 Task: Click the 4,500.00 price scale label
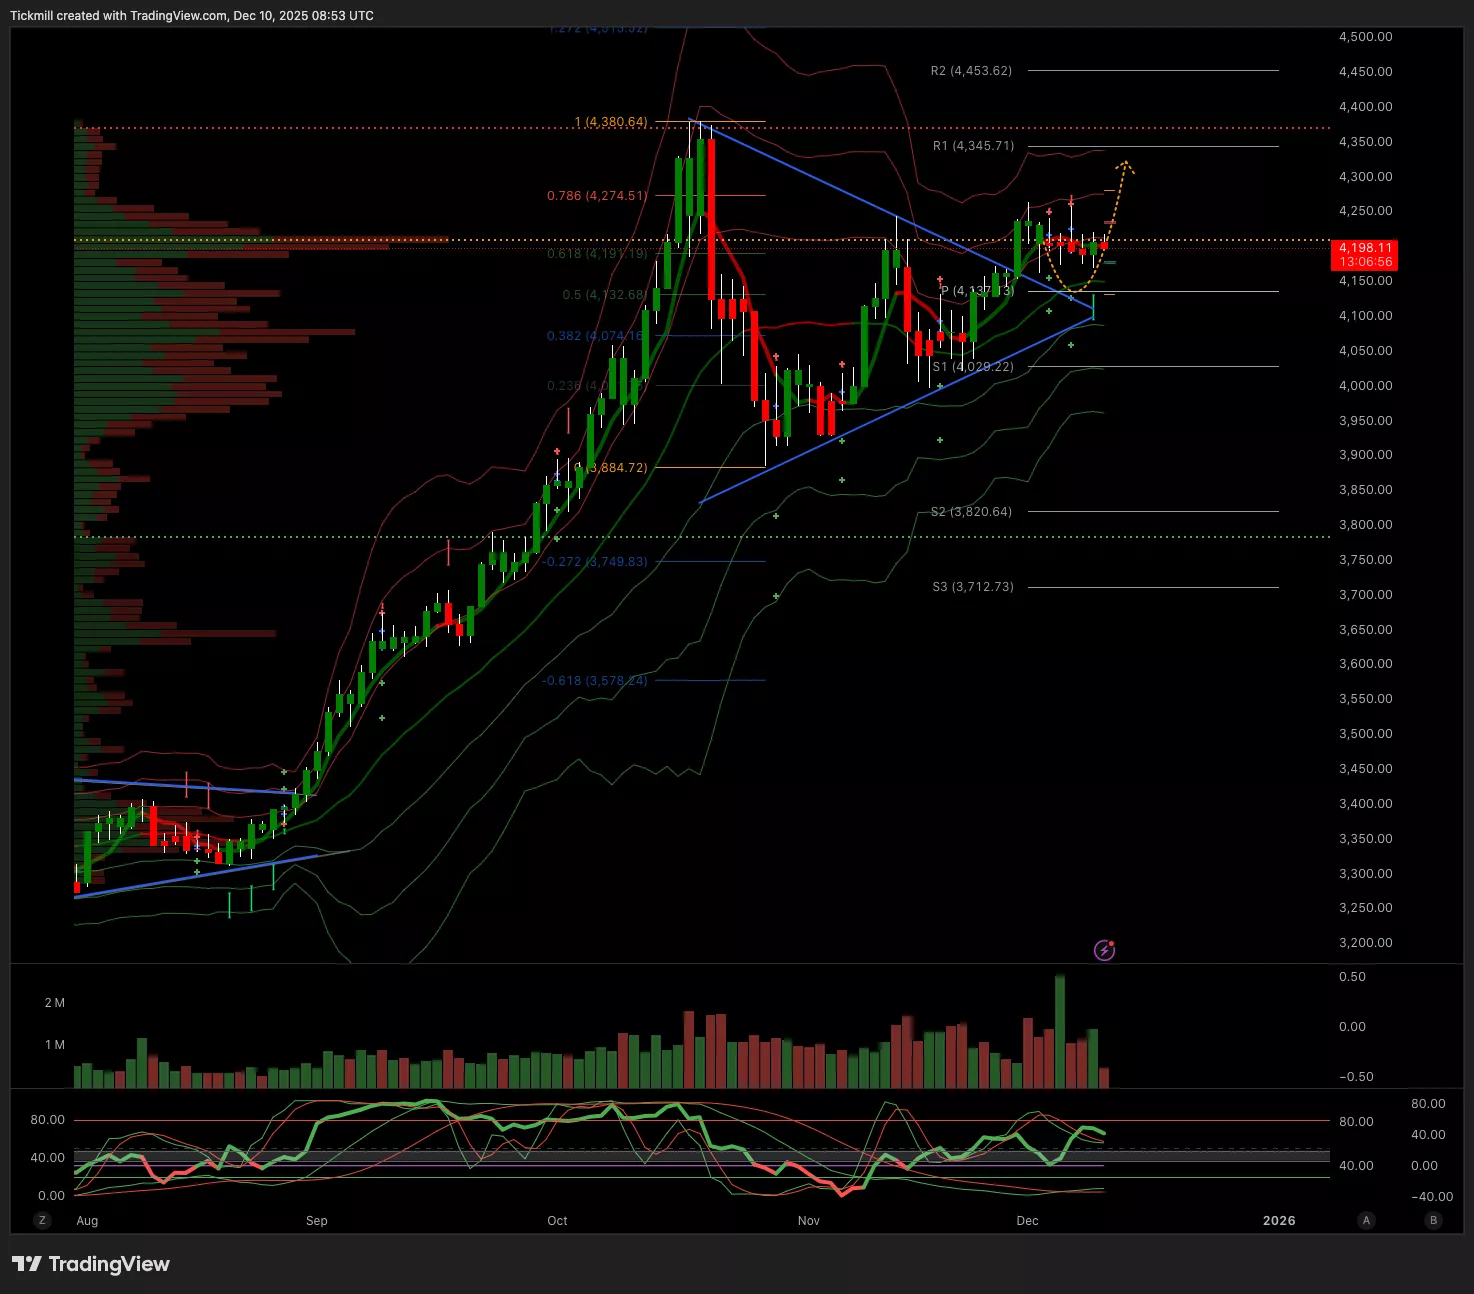click(1365, 37)
